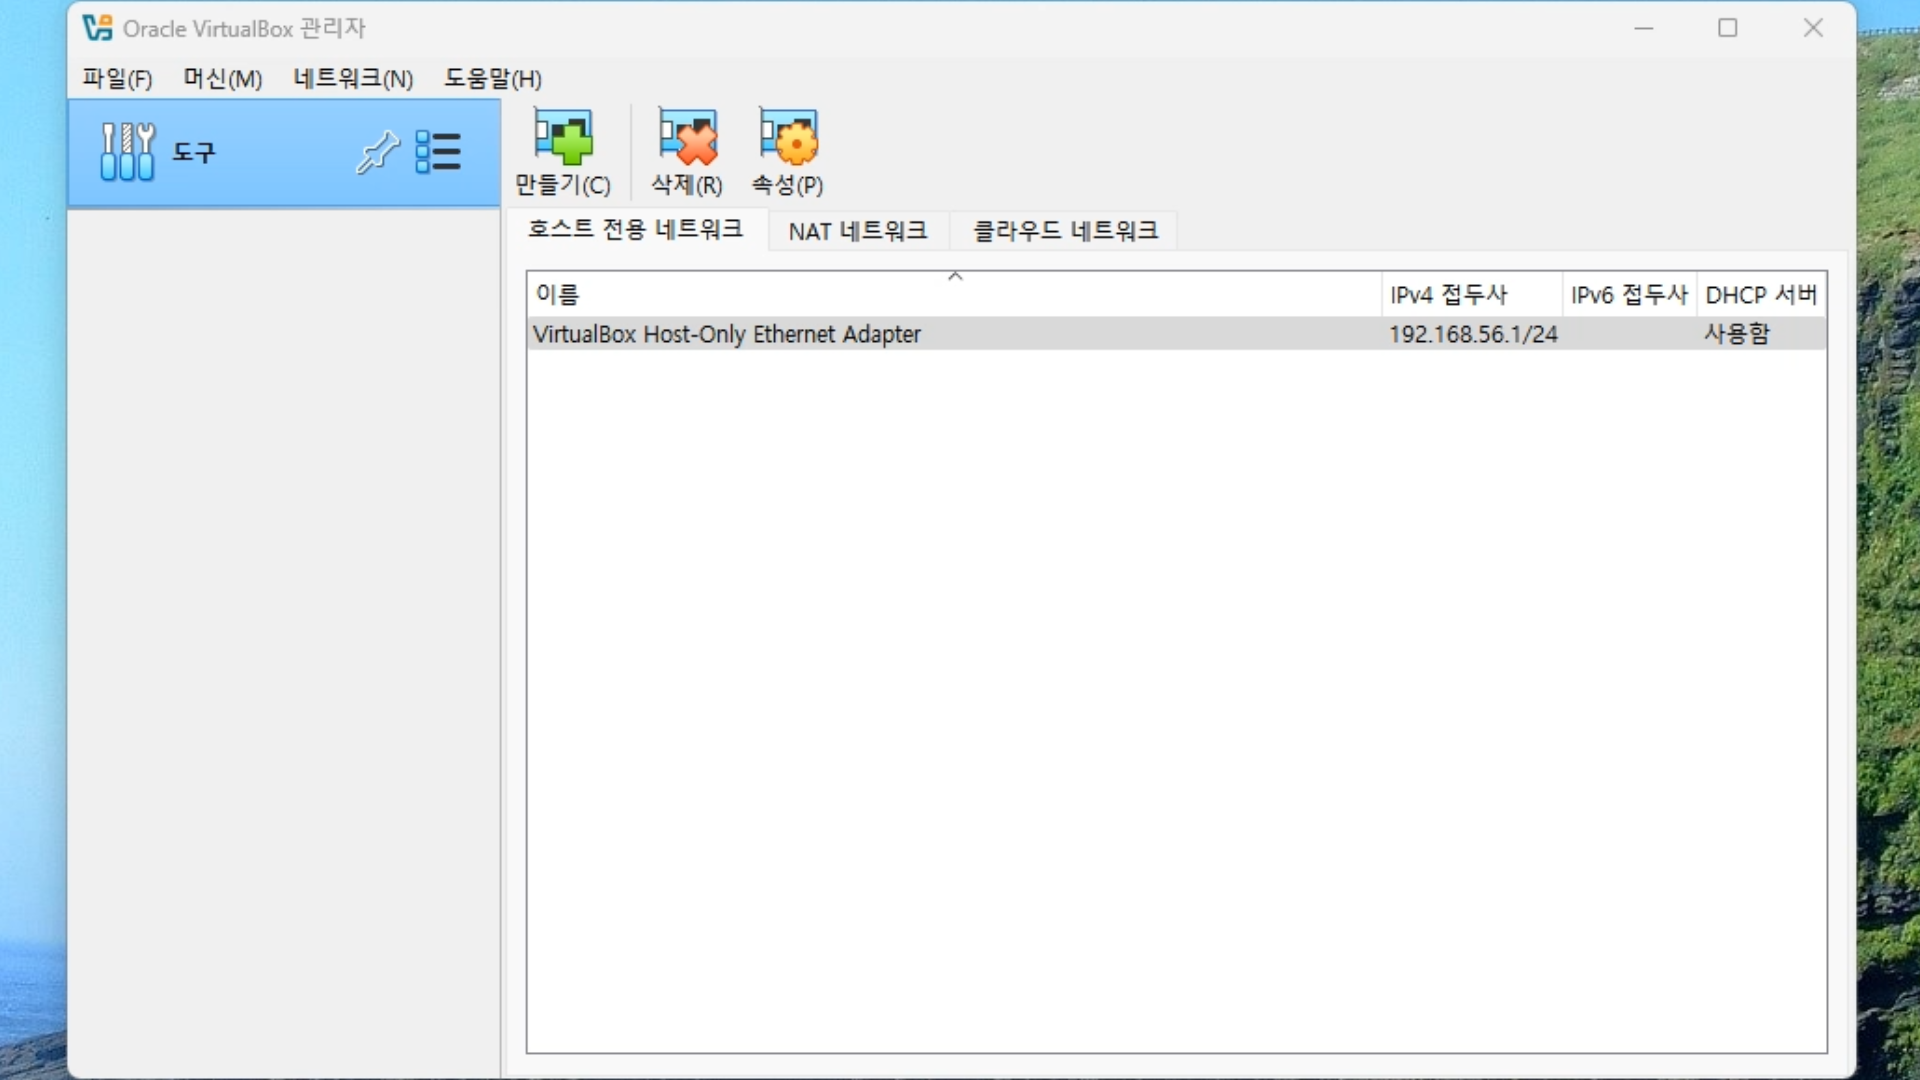
Task: Maximize the VirtualBox manager window
Action: [1728, 28]
